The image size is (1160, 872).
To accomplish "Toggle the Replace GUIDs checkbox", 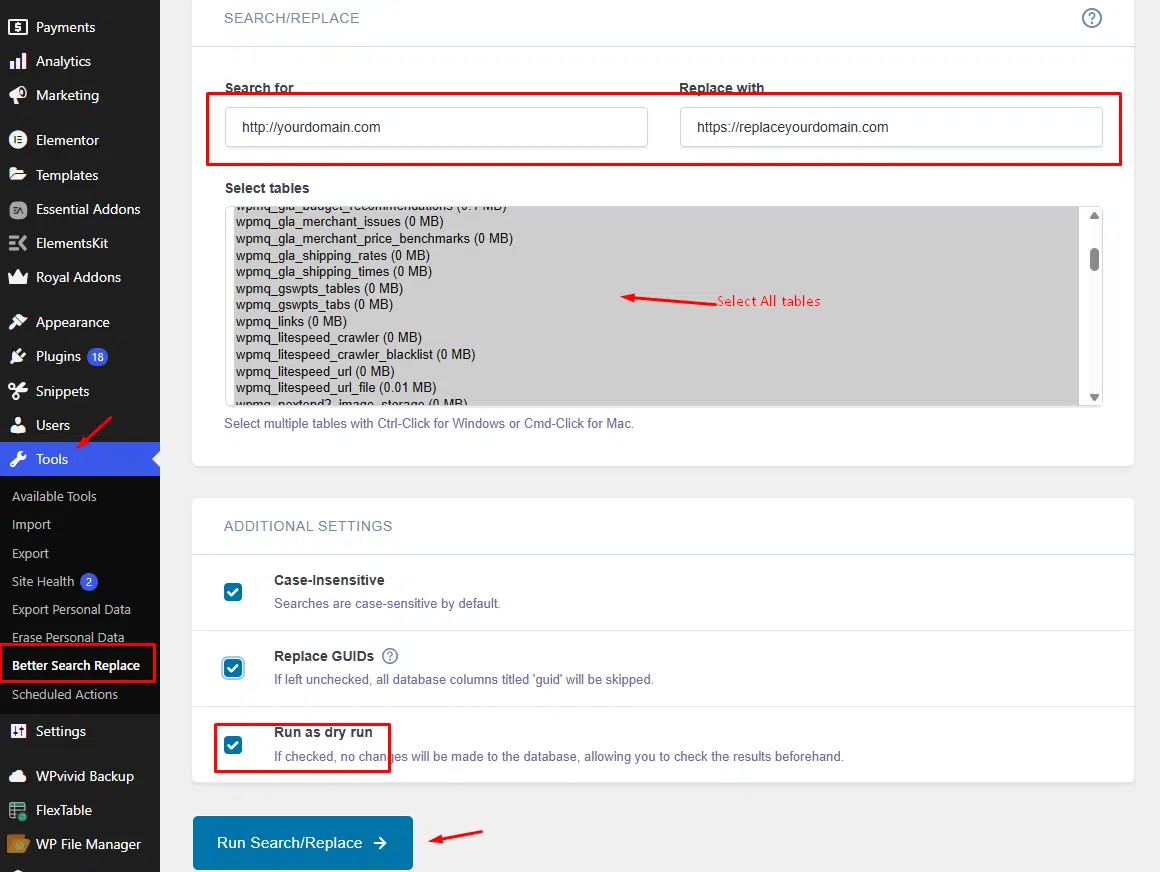I will [x=233, y=668].
